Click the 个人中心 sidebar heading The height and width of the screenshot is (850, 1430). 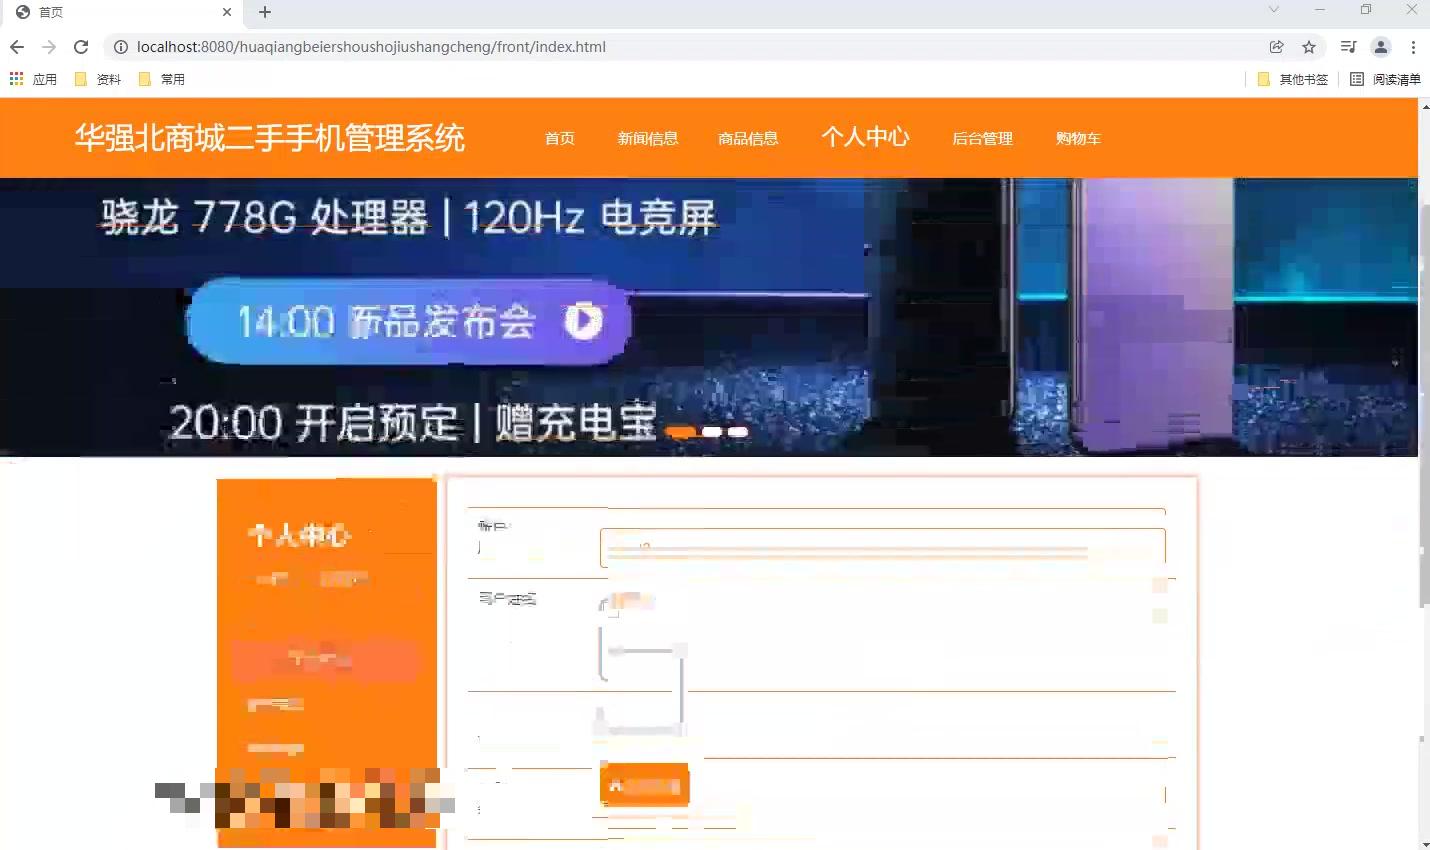[300, 535]
